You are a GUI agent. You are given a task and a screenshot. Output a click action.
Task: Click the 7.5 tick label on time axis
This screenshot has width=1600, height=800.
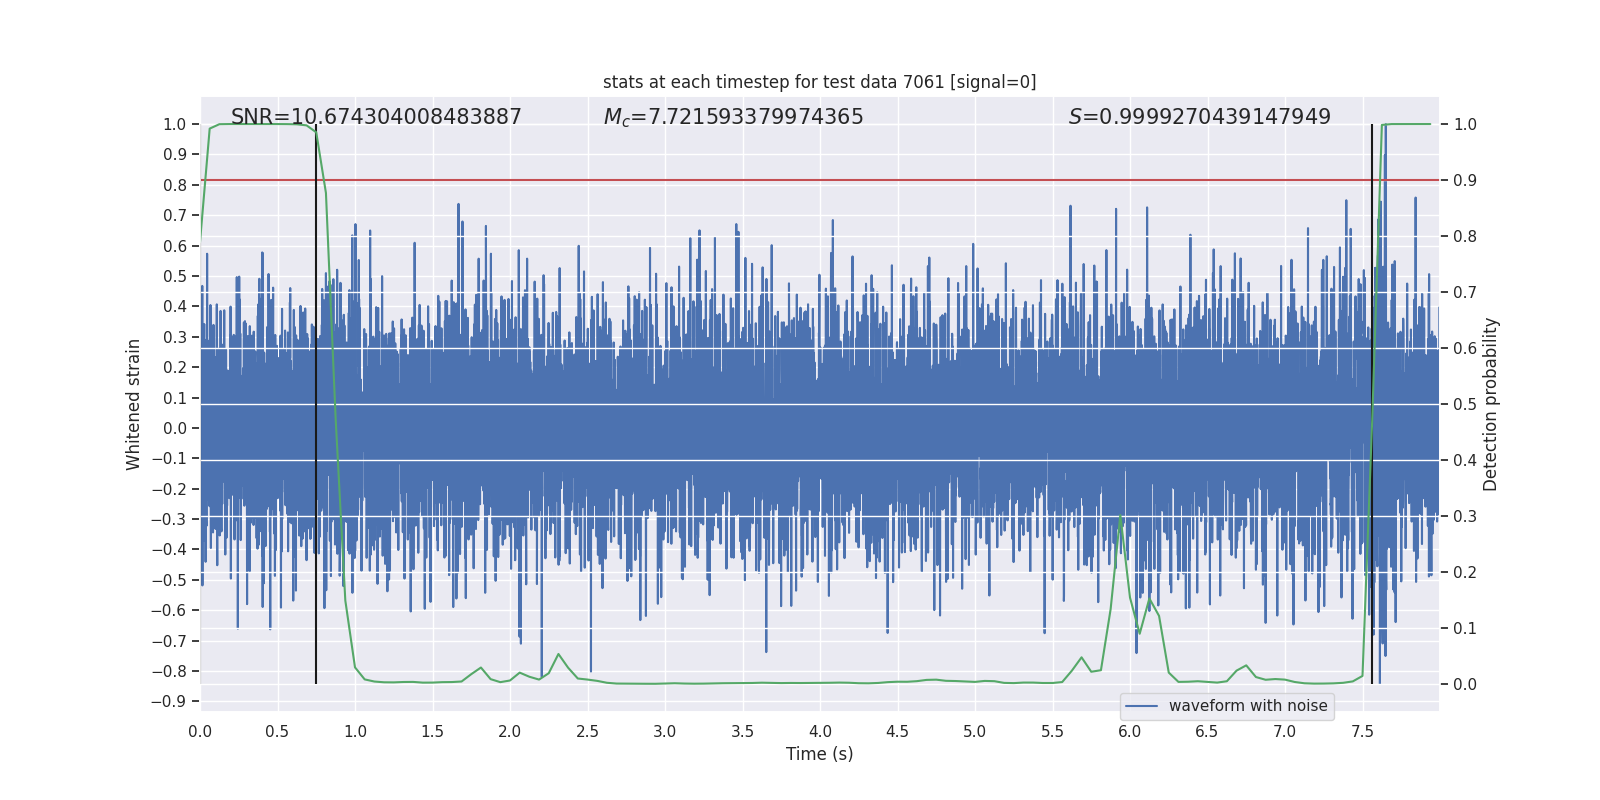tap(1362, 732)
